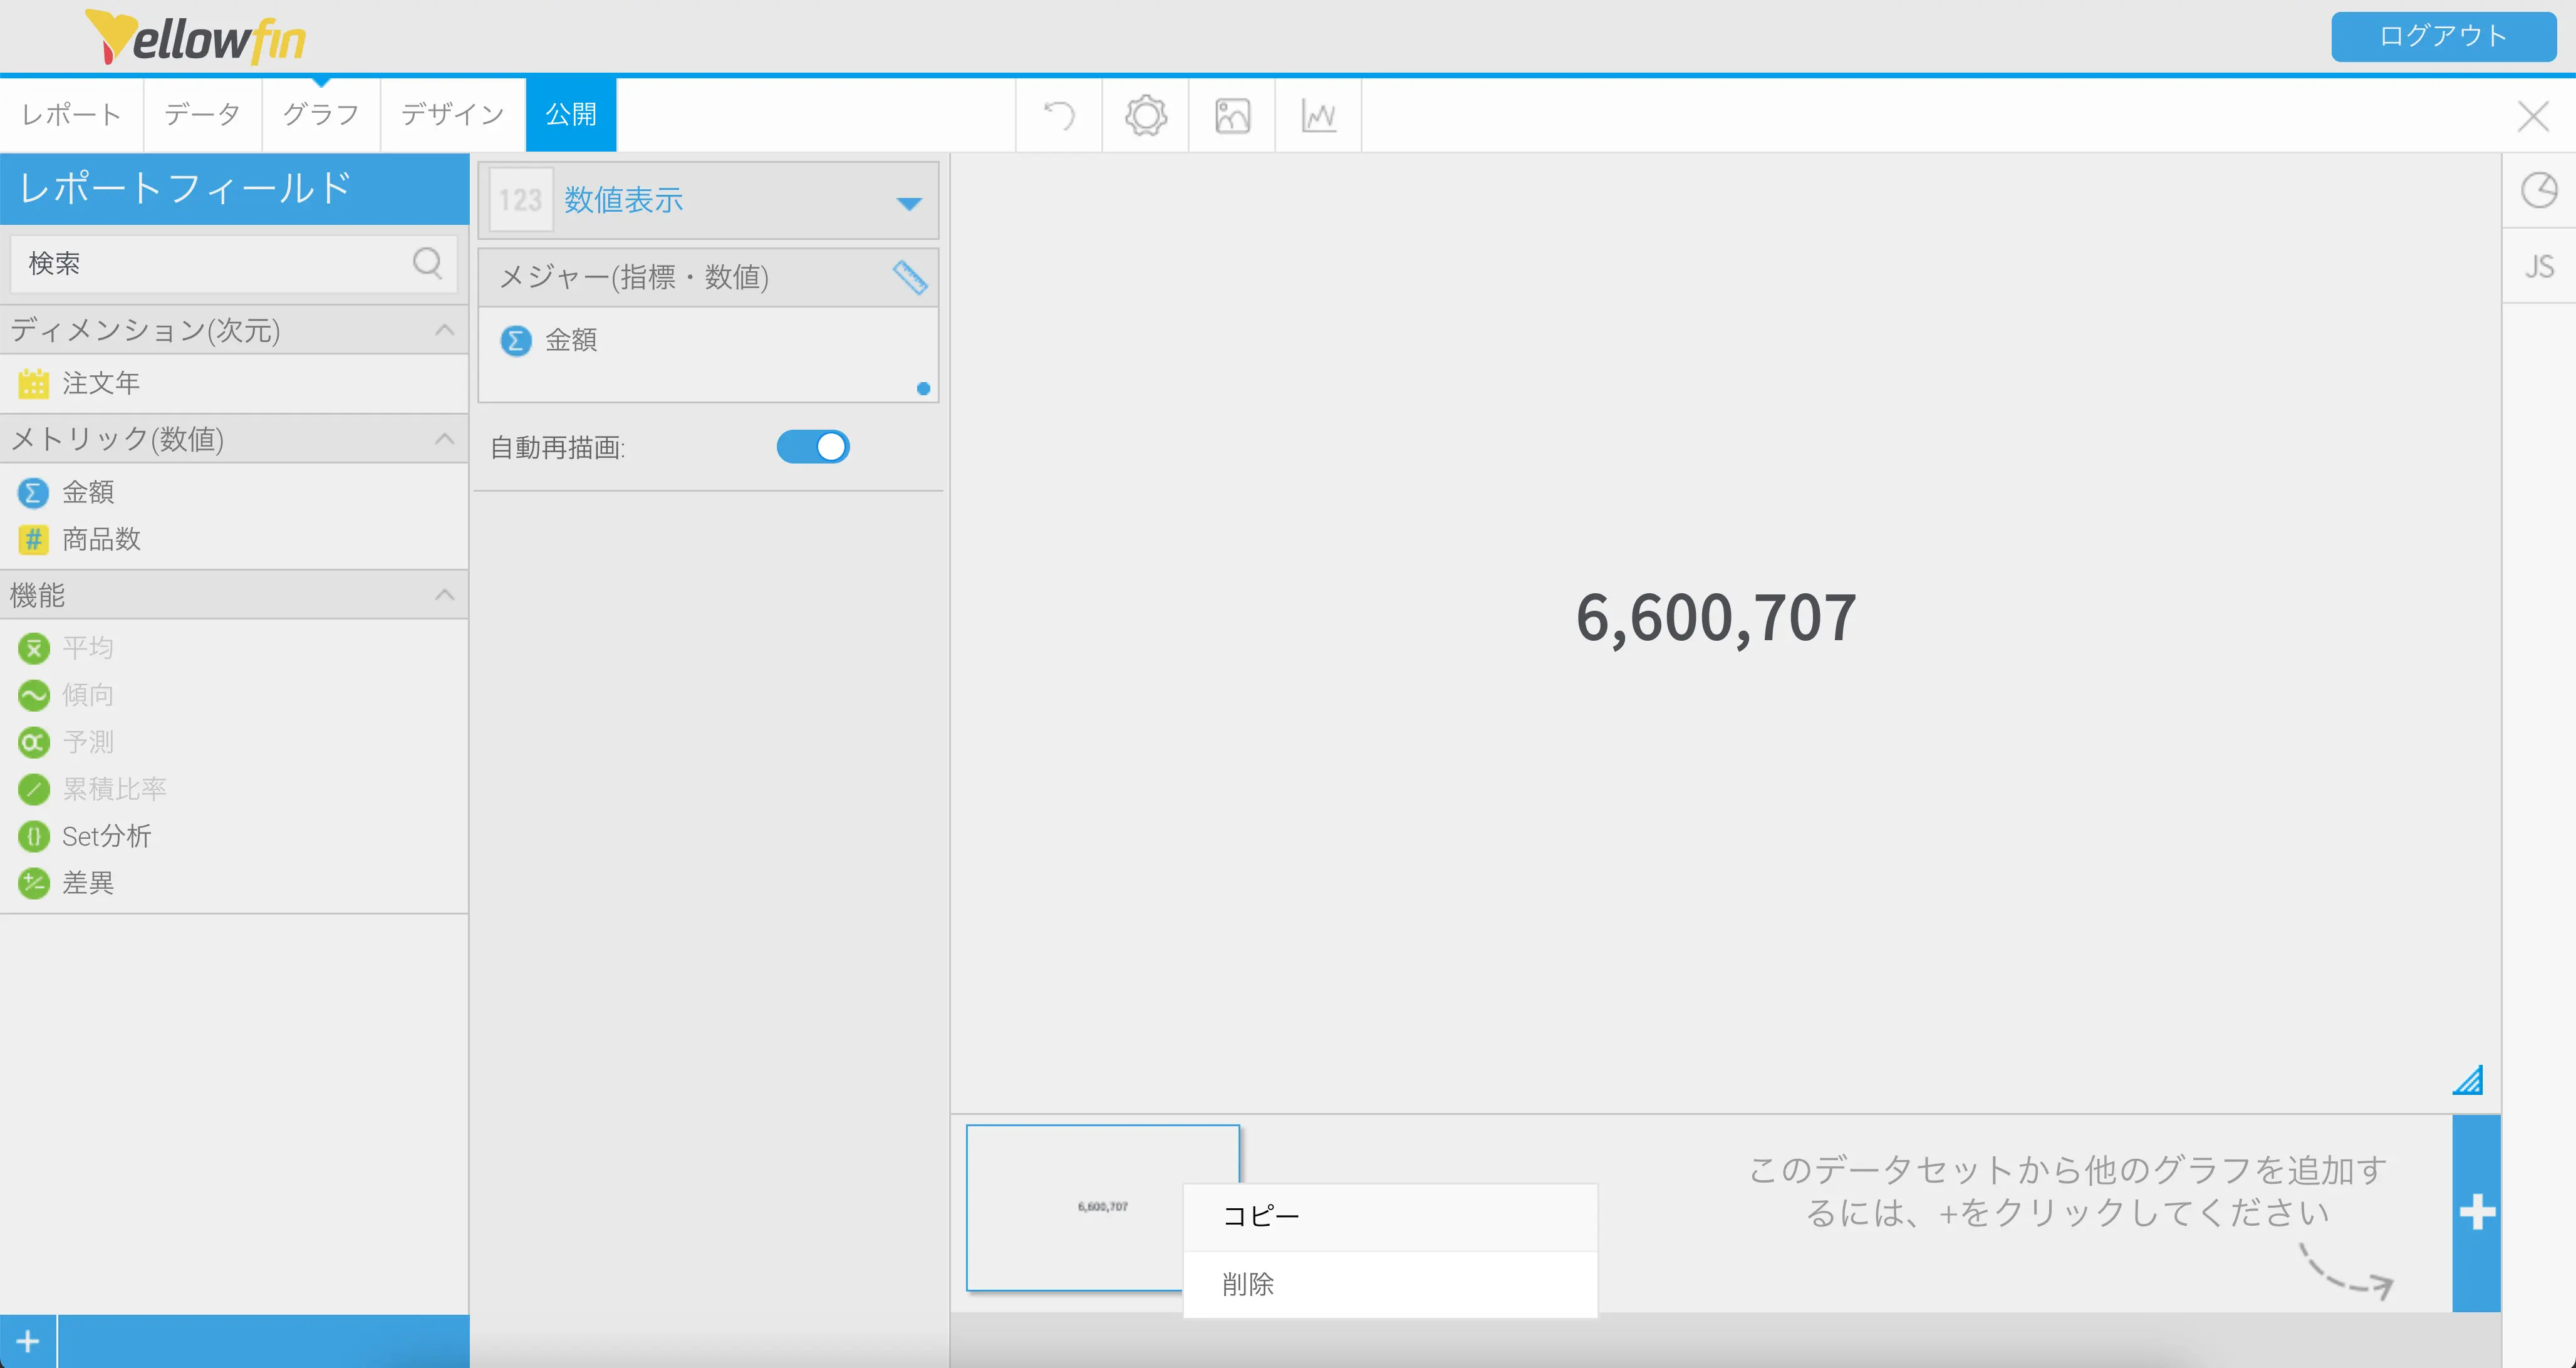2576x1368 pixels.
Task: Click the ruler icon beside メジャー(指標・数値)
Action: pyautogui.click(x=909, y=277)
